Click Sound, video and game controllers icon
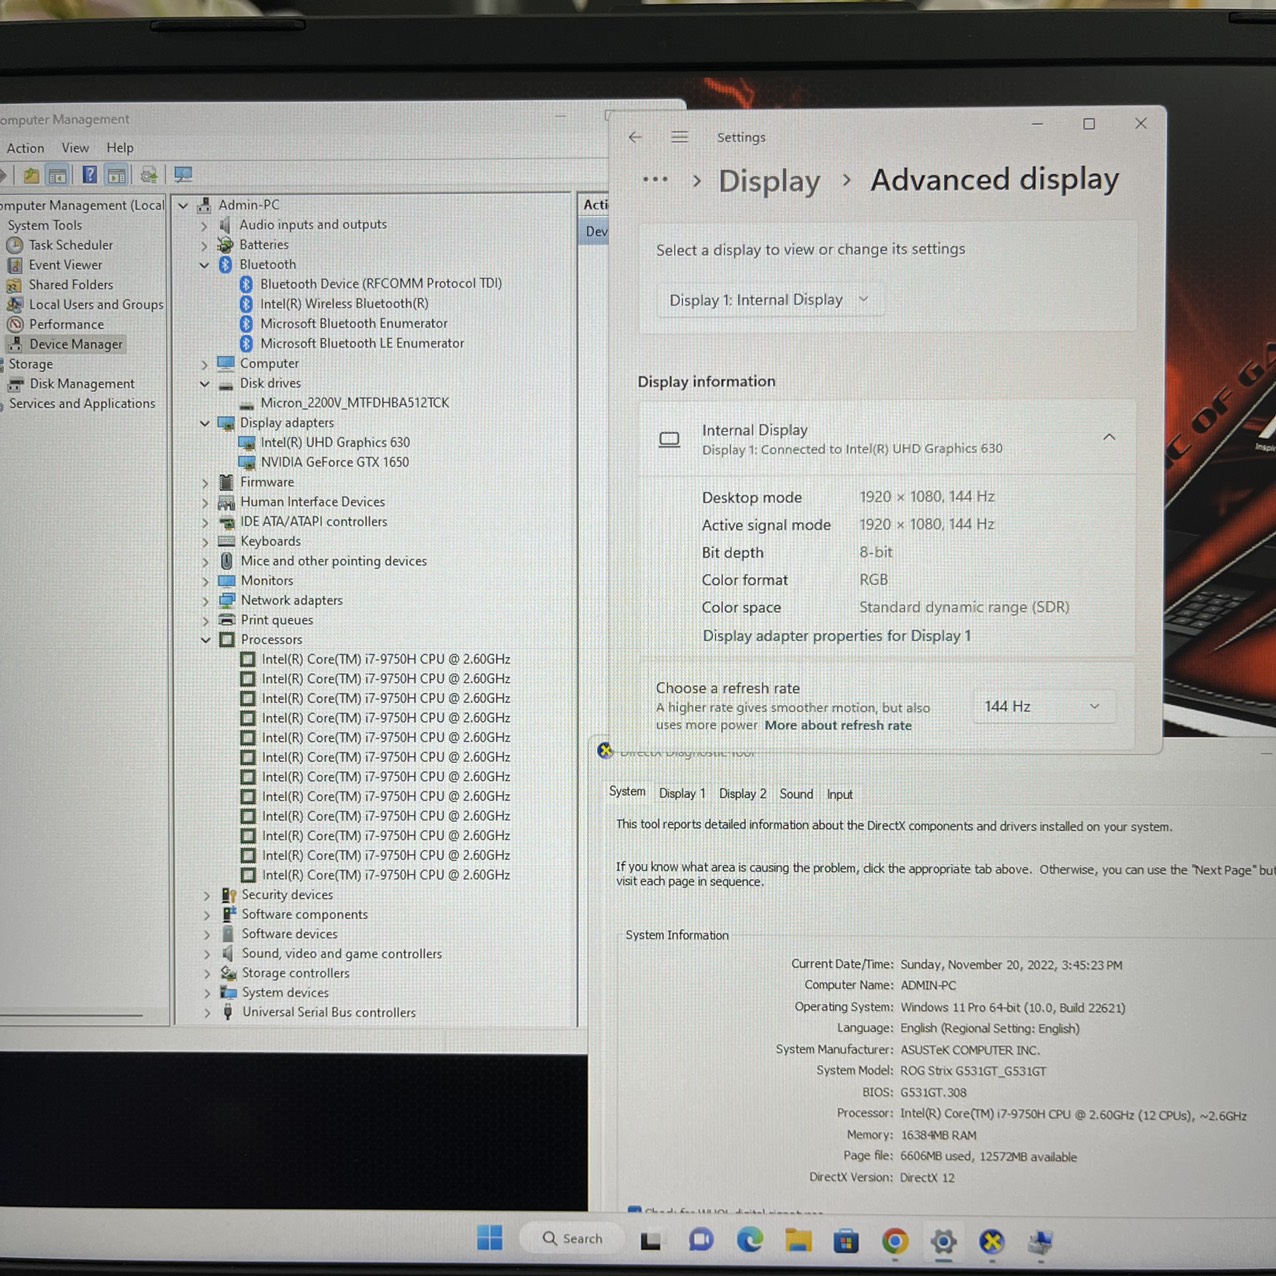Screen dimensions: 1276x1276 228,954
